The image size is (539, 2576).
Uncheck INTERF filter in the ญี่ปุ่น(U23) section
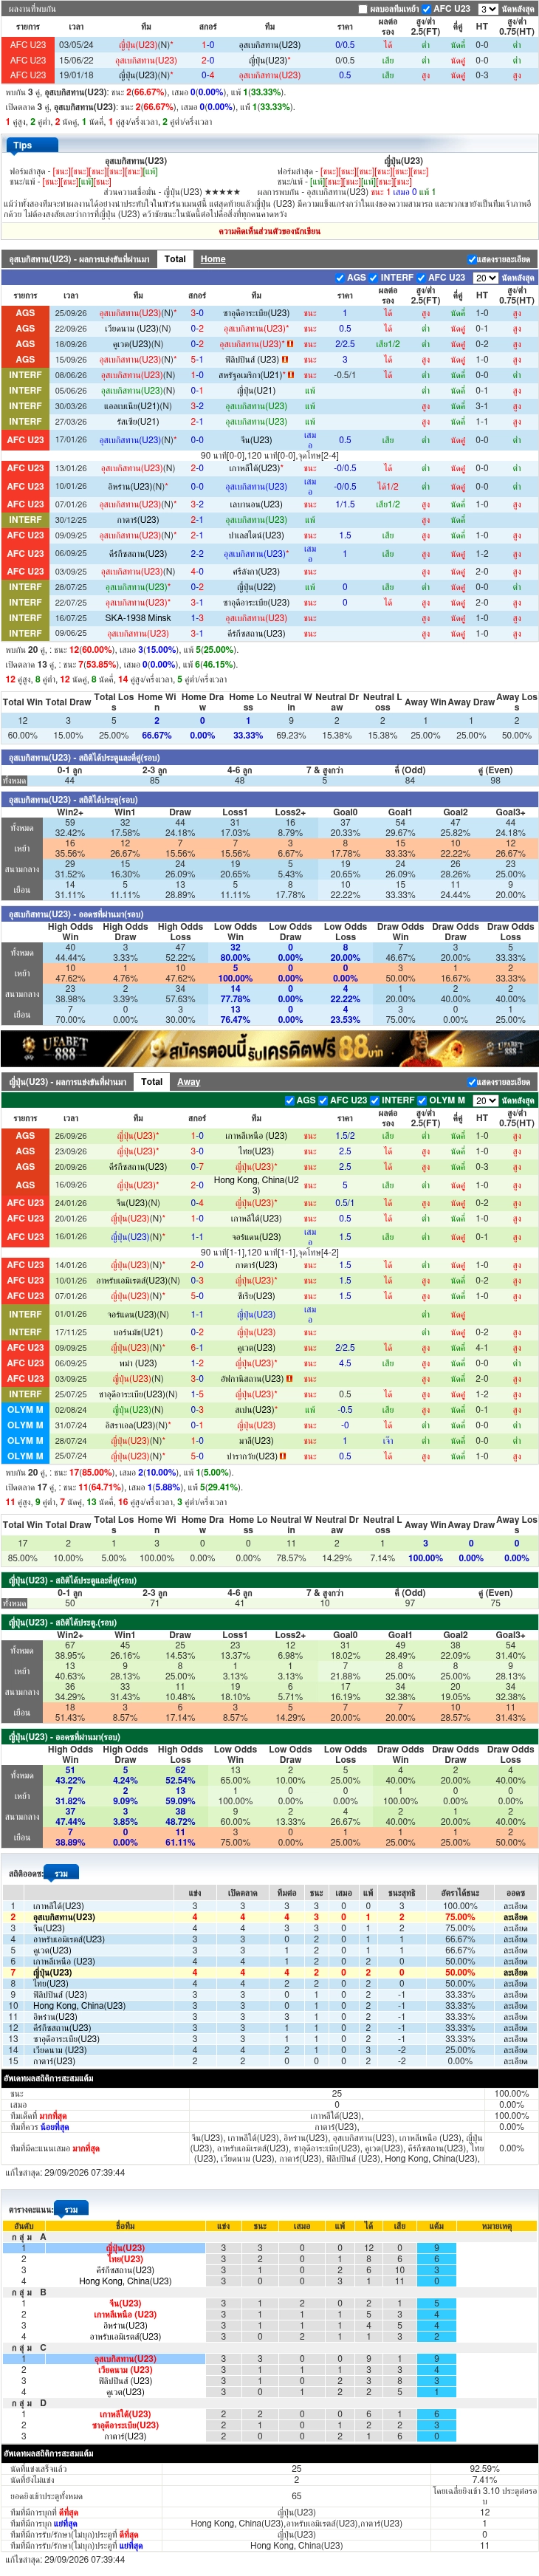[x=375, y=1100]
